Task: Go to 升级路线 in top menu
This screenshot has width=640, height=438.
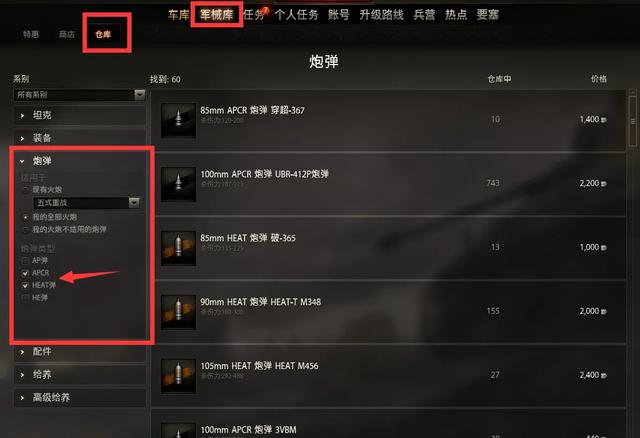Action: pos(381,15)
